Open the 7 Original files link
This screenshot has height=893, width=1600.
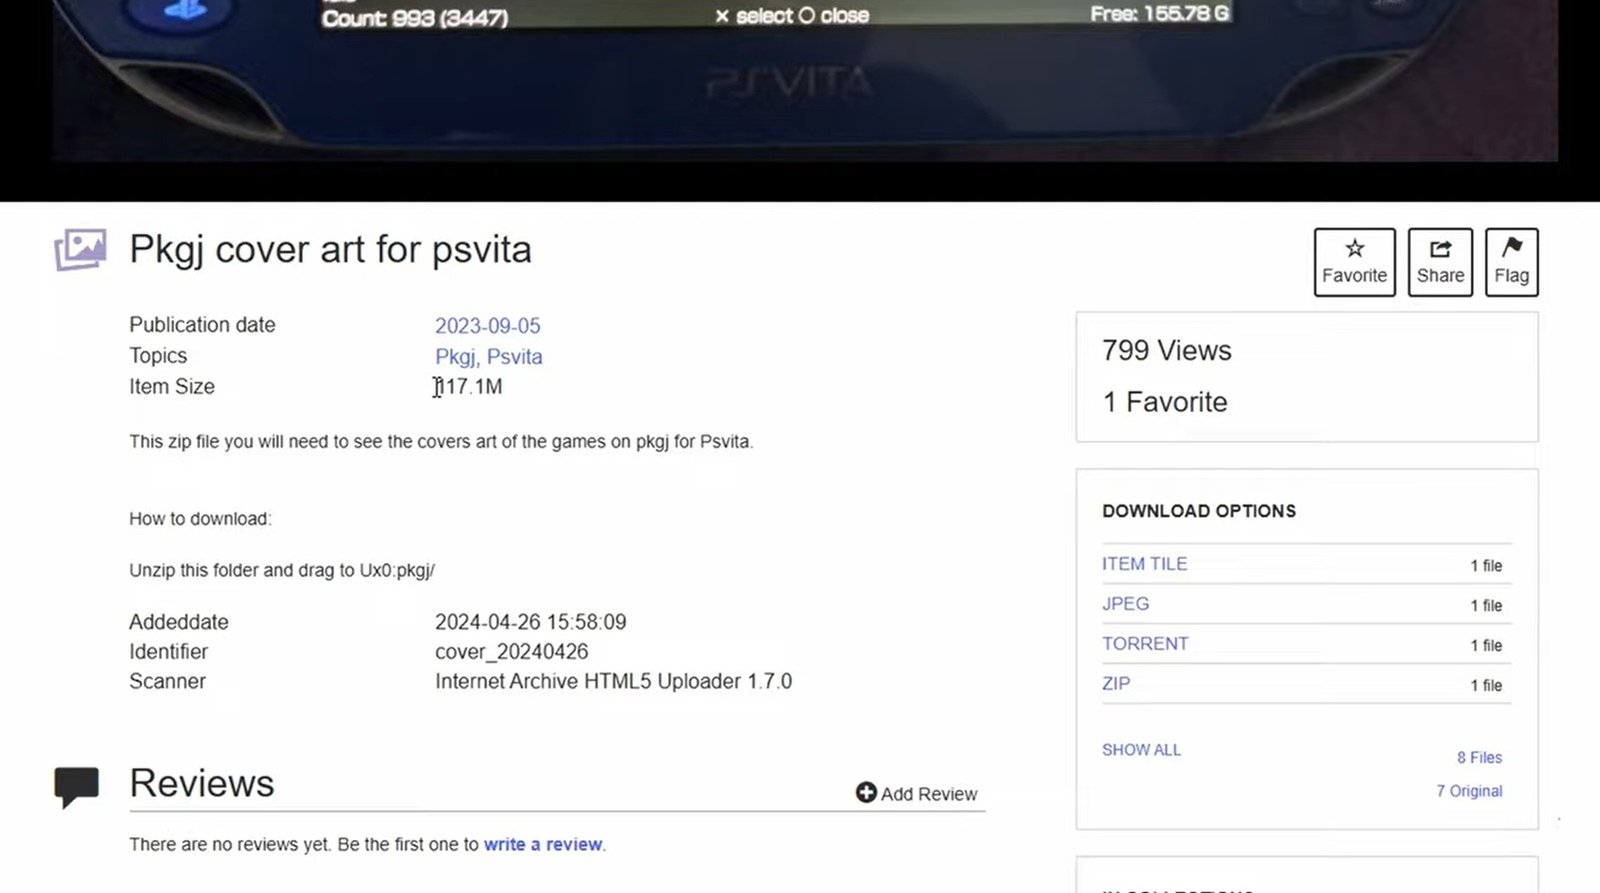tap(1469, 791)
